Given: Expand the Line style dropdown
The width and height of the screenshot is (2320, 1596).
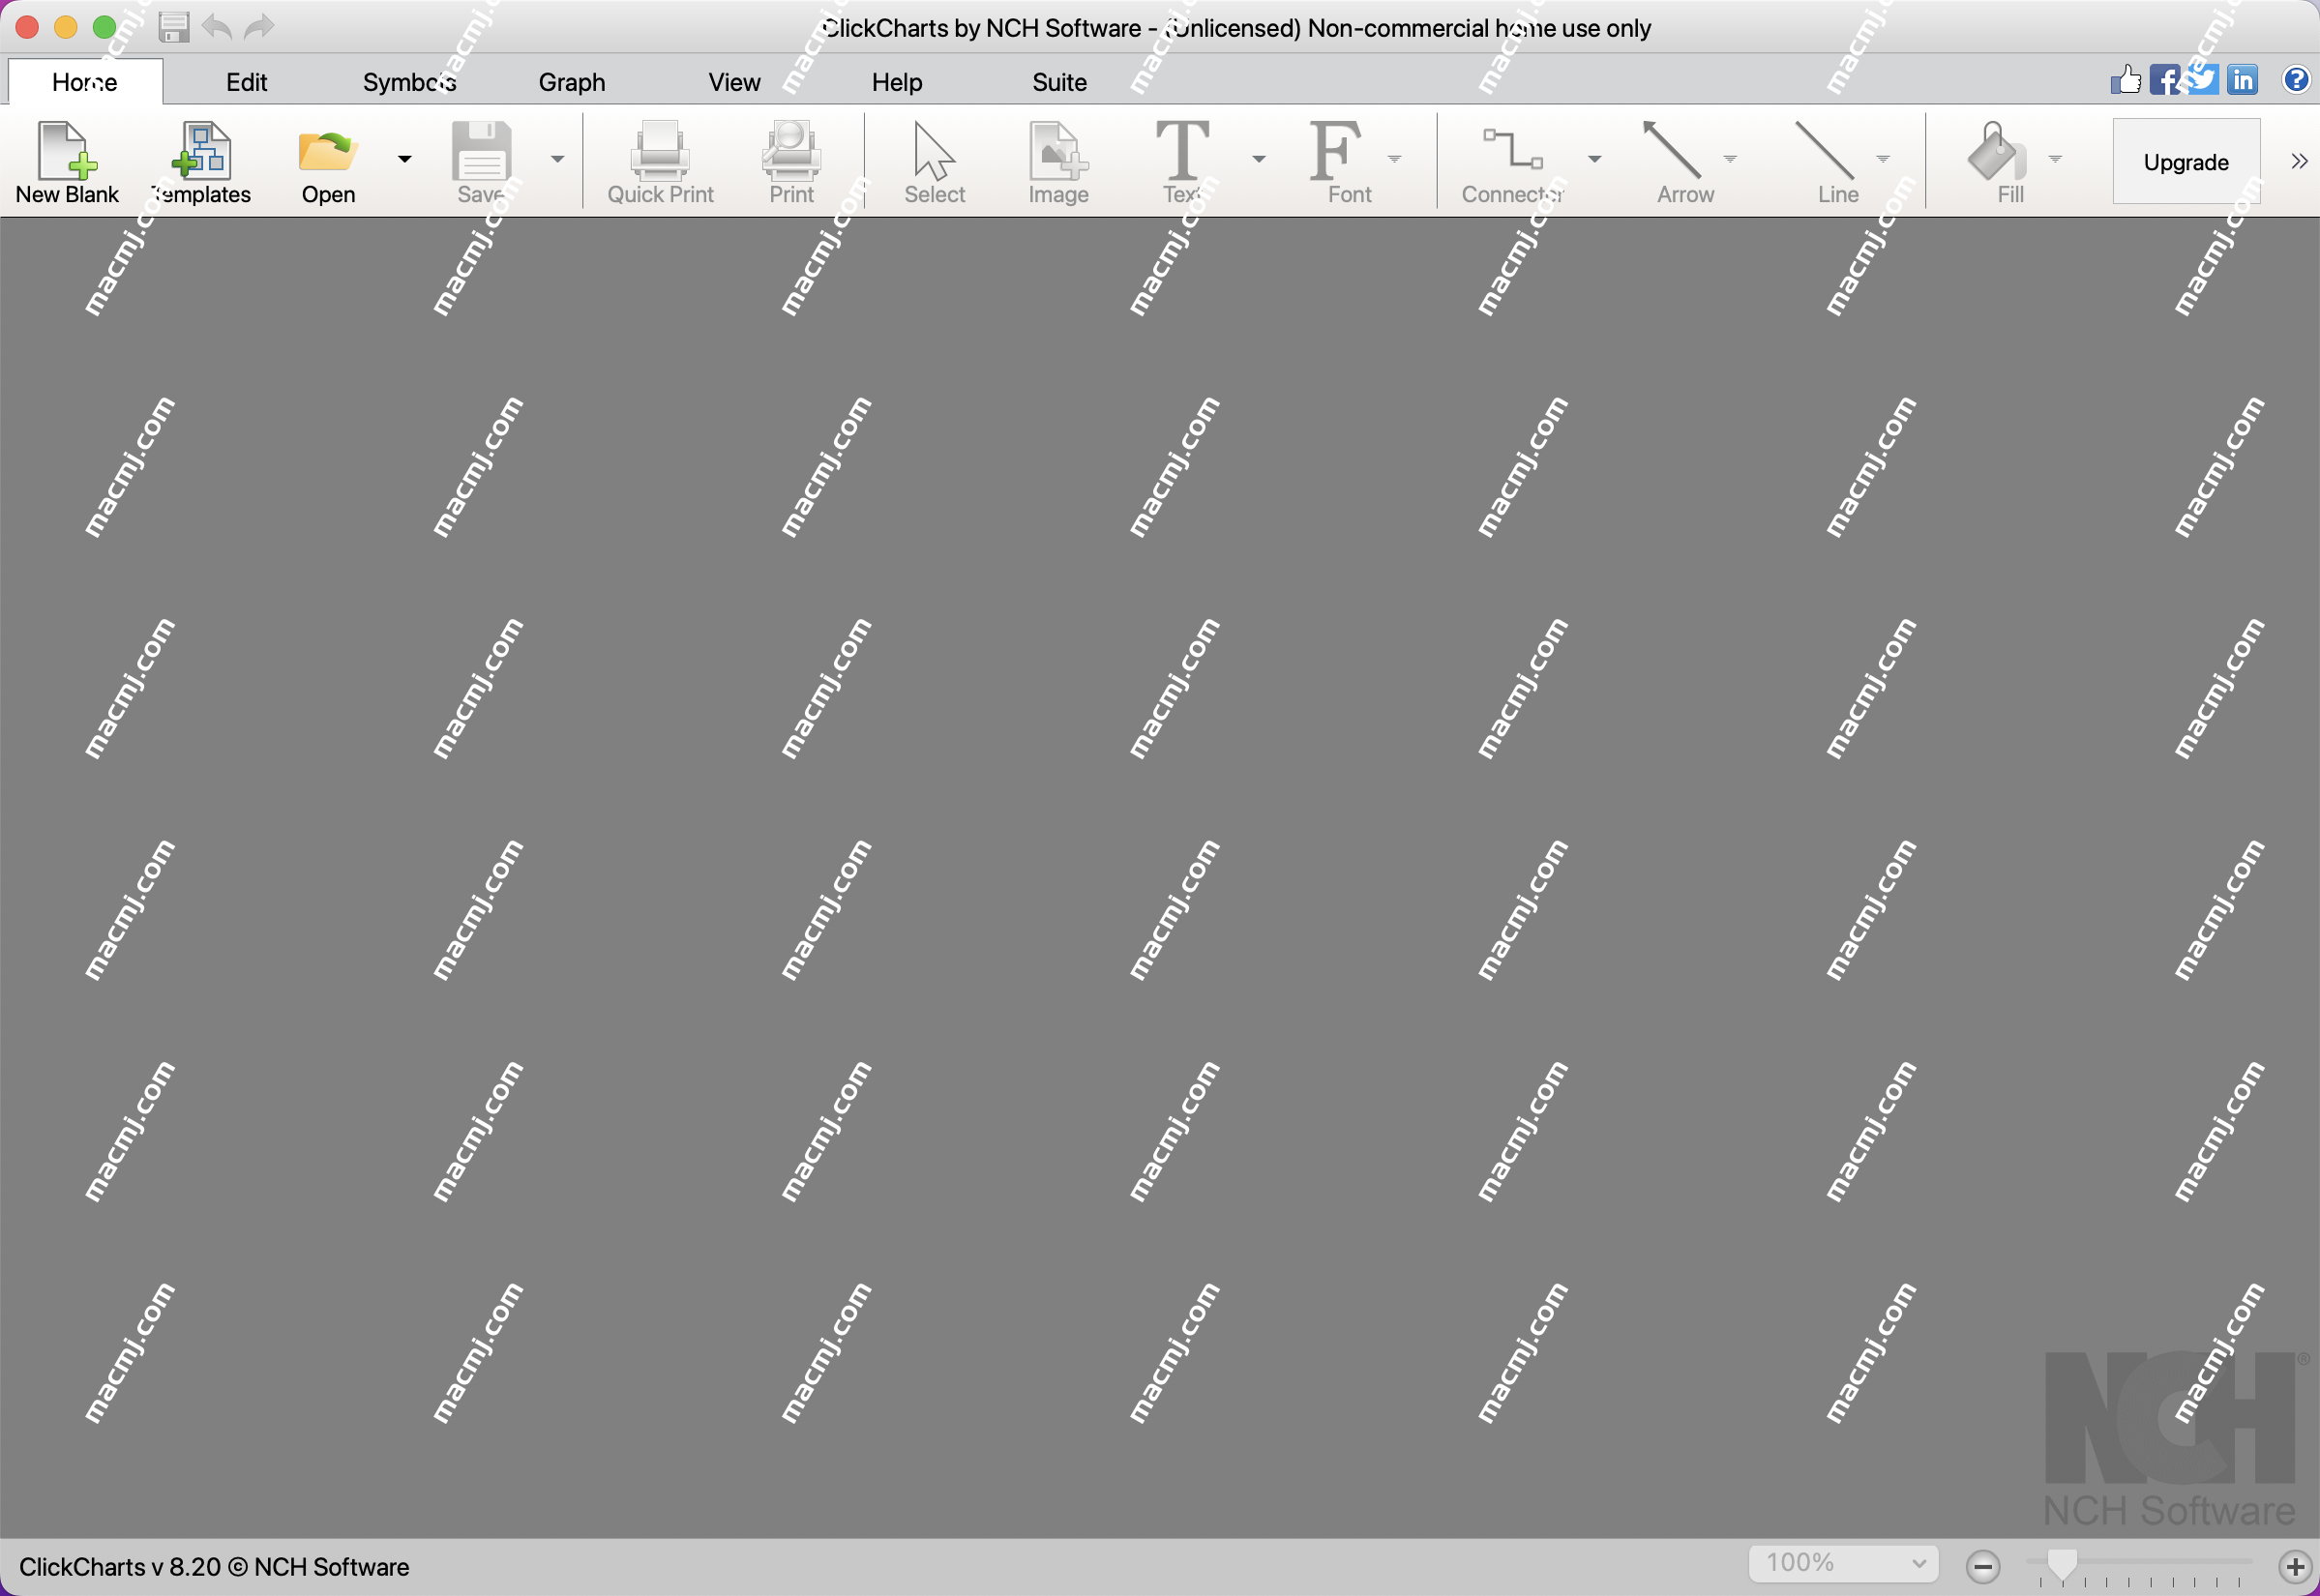Looking at the screenshot, I should click(1883, 159).
